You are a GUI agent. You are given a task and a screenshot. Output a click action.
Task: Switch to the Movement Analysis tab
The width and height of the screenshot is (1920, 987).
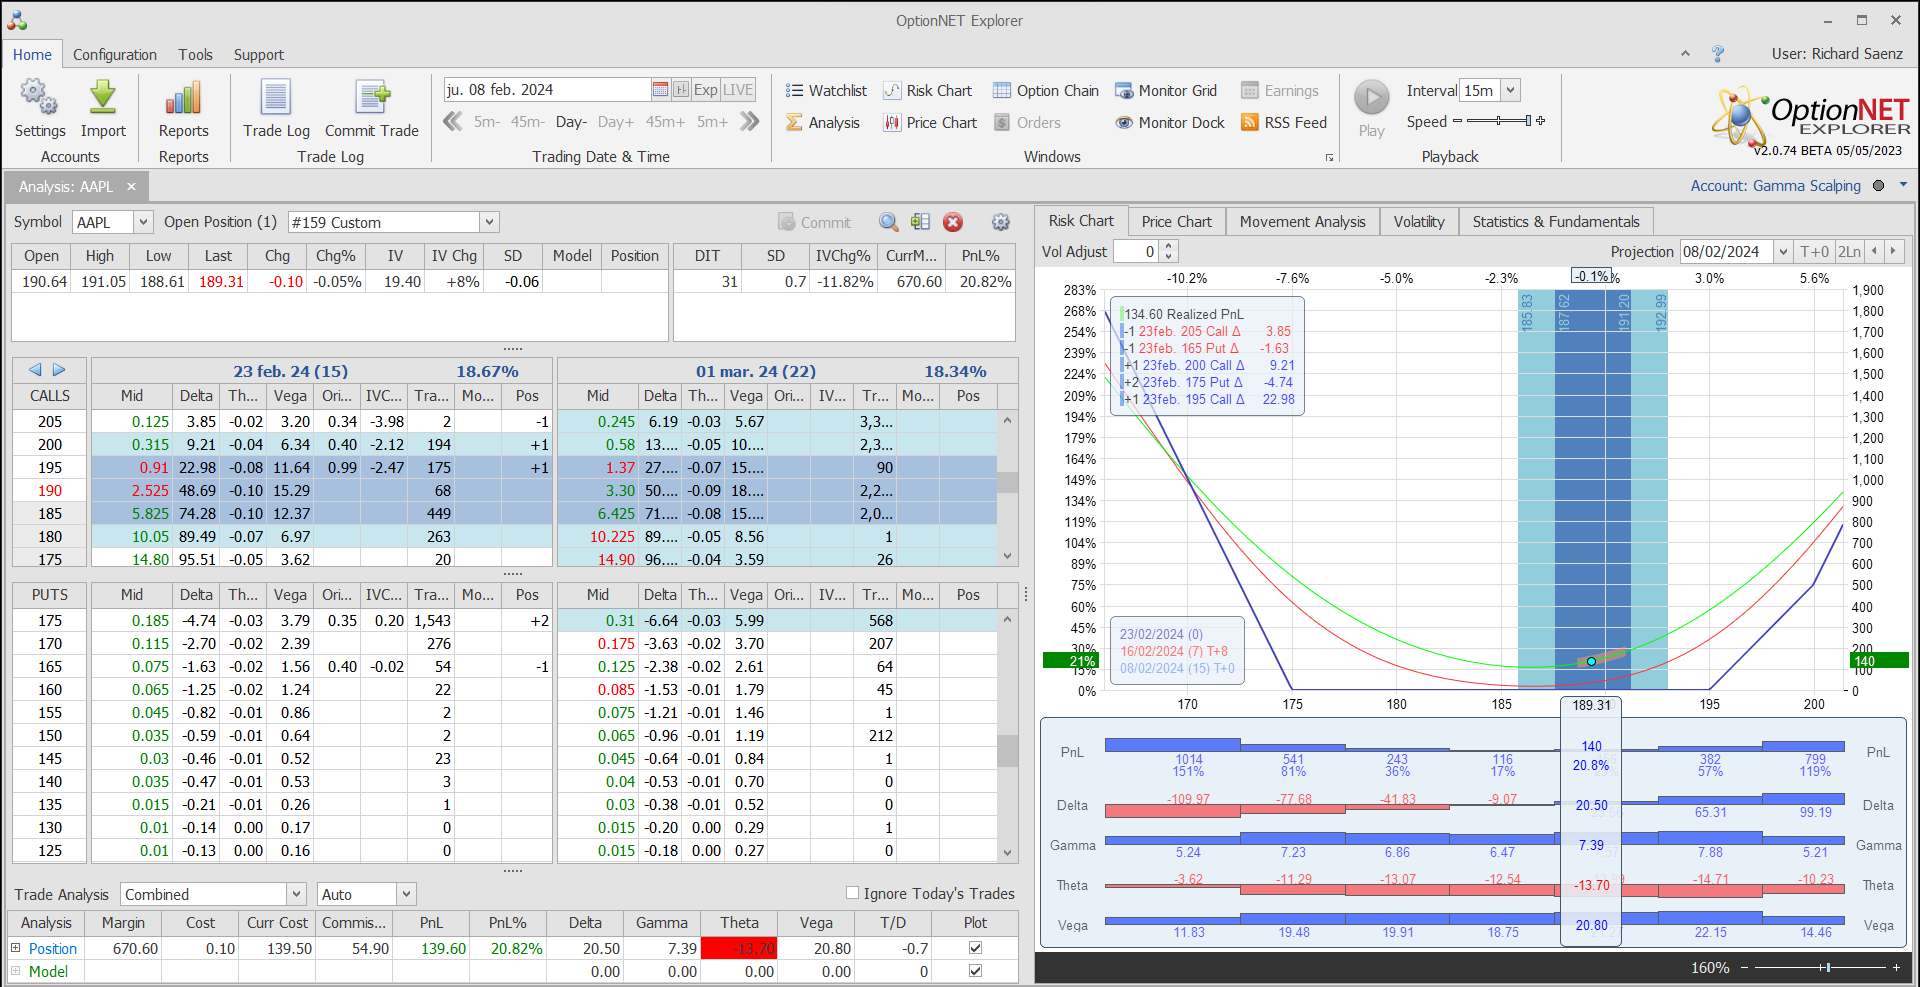(x=1302, y=222)
